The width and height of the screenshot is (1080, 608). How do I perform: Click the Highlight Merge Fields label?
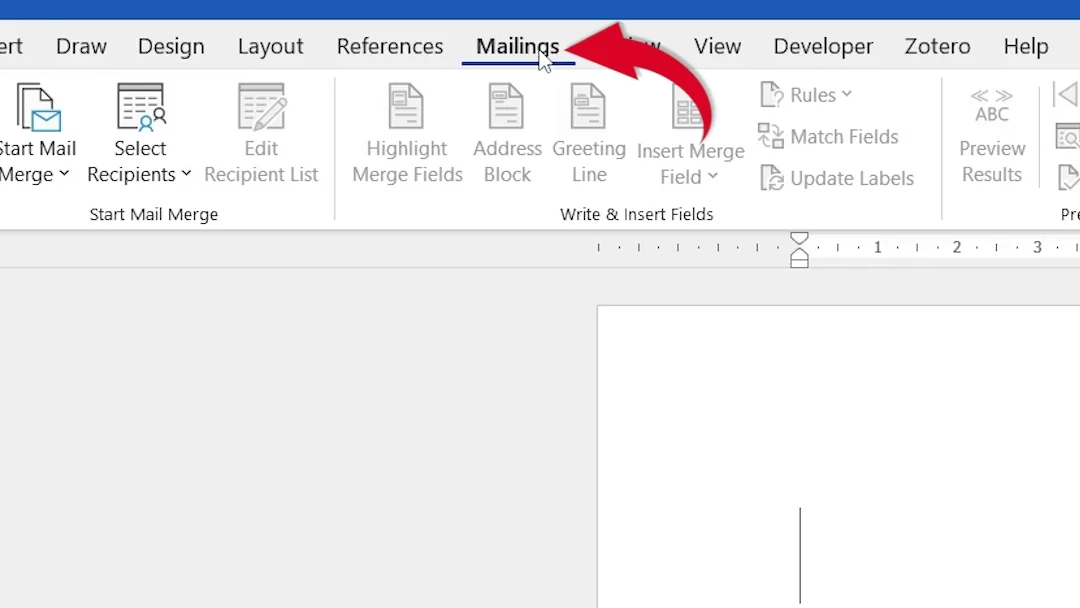coord(407,161)
